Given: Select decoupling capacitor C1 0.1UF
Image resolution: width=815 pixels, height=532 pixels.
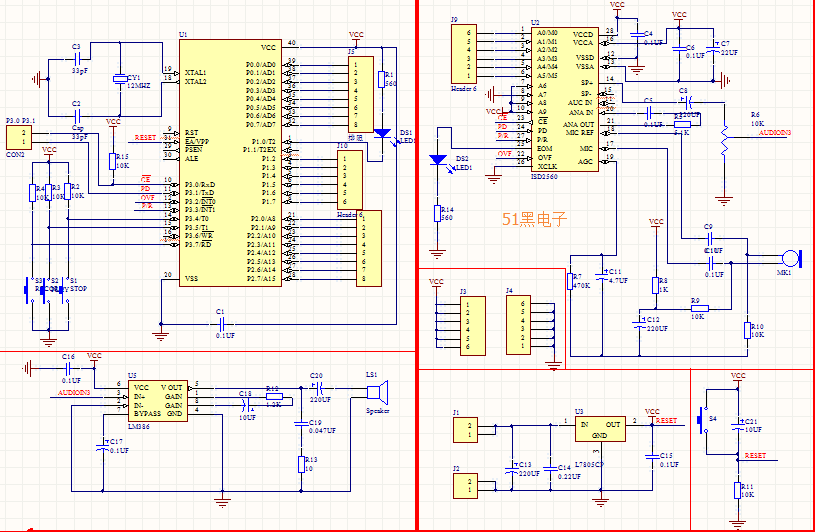Looking at the screenshot, I should [222, 324].
